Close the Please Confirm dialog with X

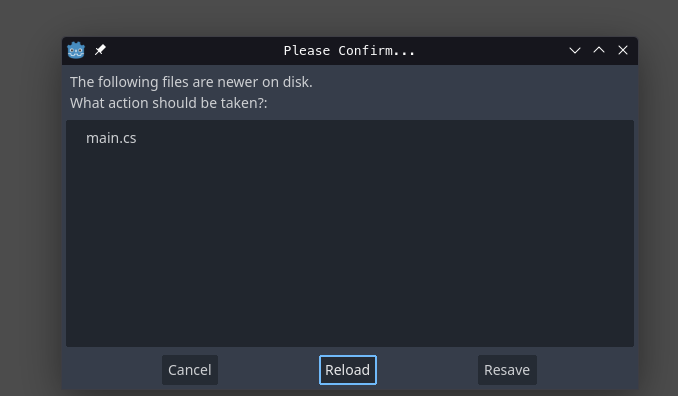point(623,50)
